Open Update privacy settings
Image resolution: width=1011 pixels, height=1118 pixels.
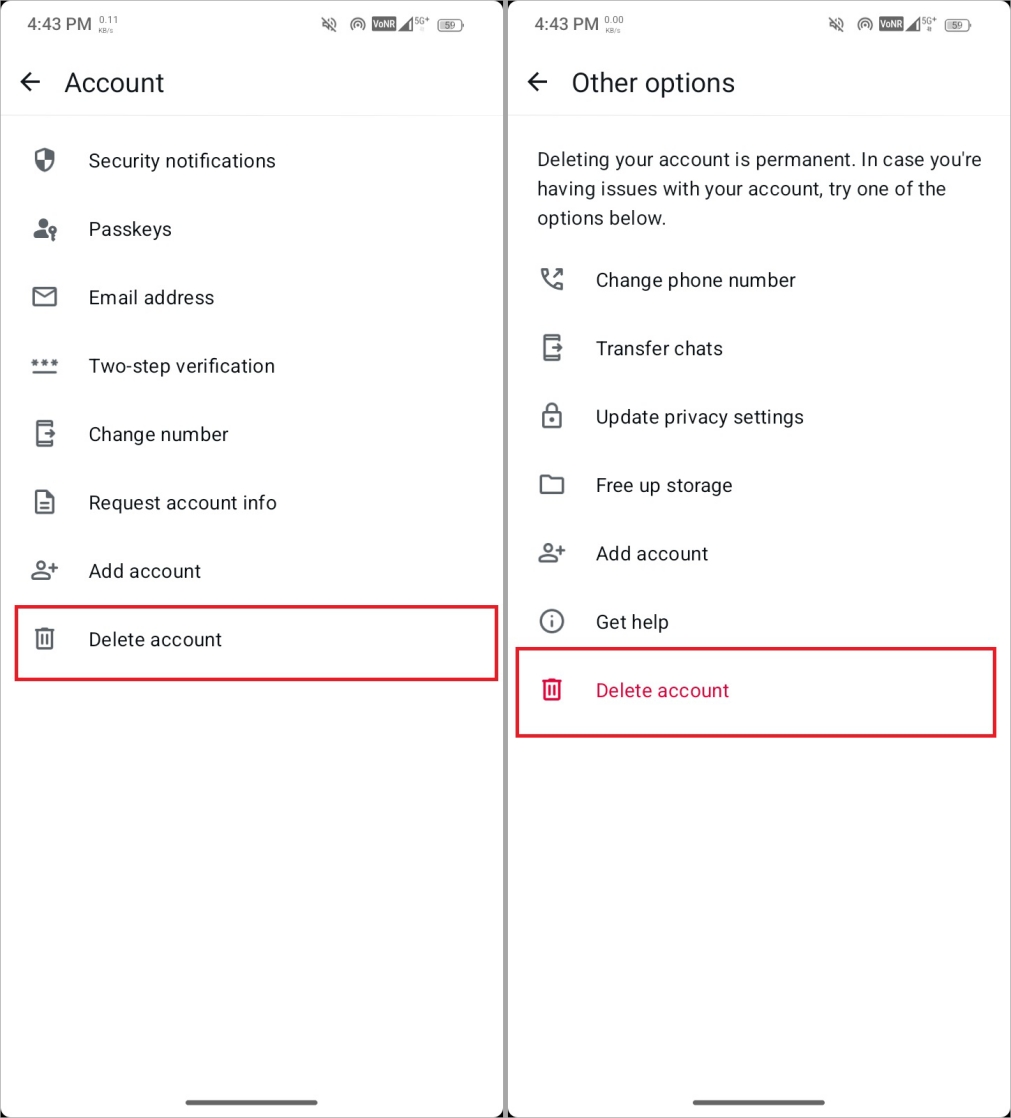click(x=700, y=416)
